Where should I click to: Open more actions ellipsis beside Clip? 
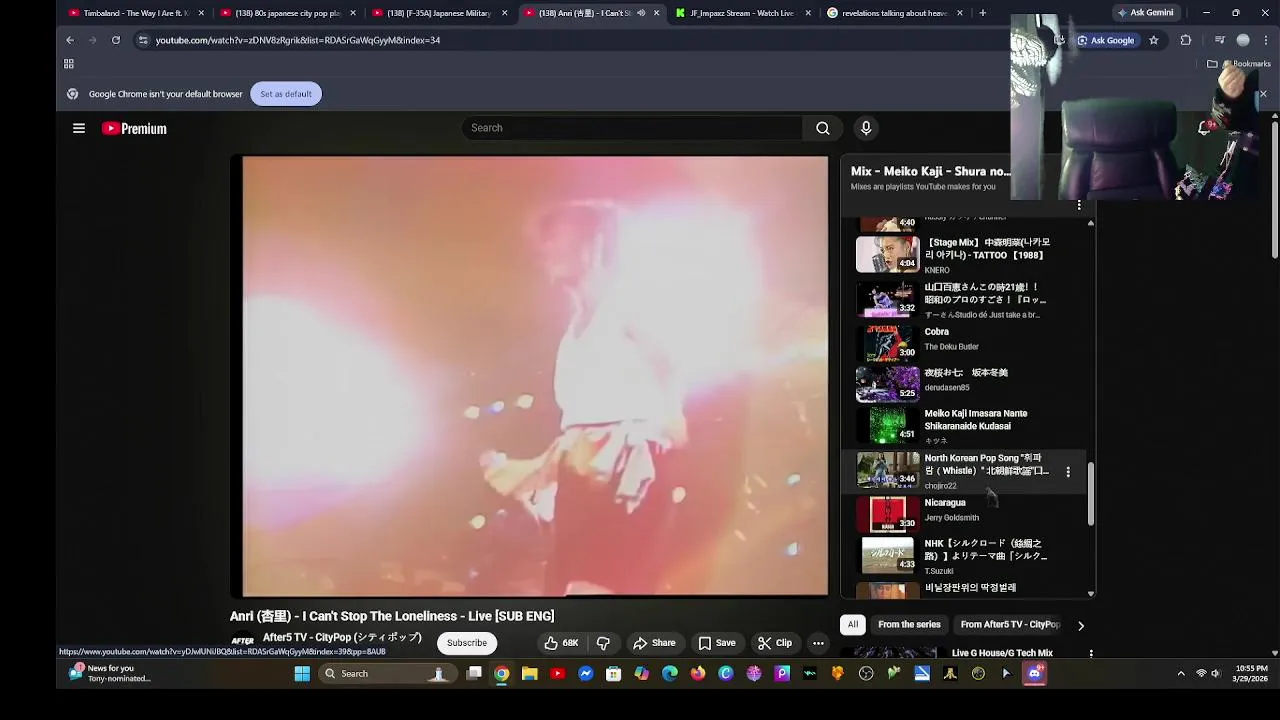[x=818, y=643]
